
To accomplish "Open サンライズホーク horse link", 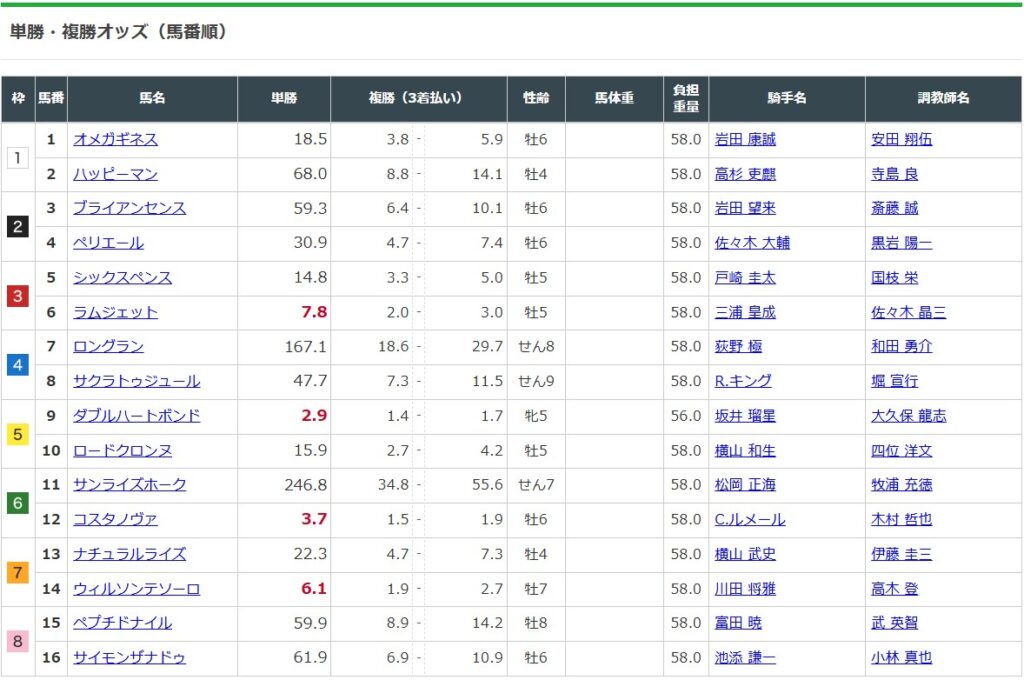I will (x=129, y=485).
